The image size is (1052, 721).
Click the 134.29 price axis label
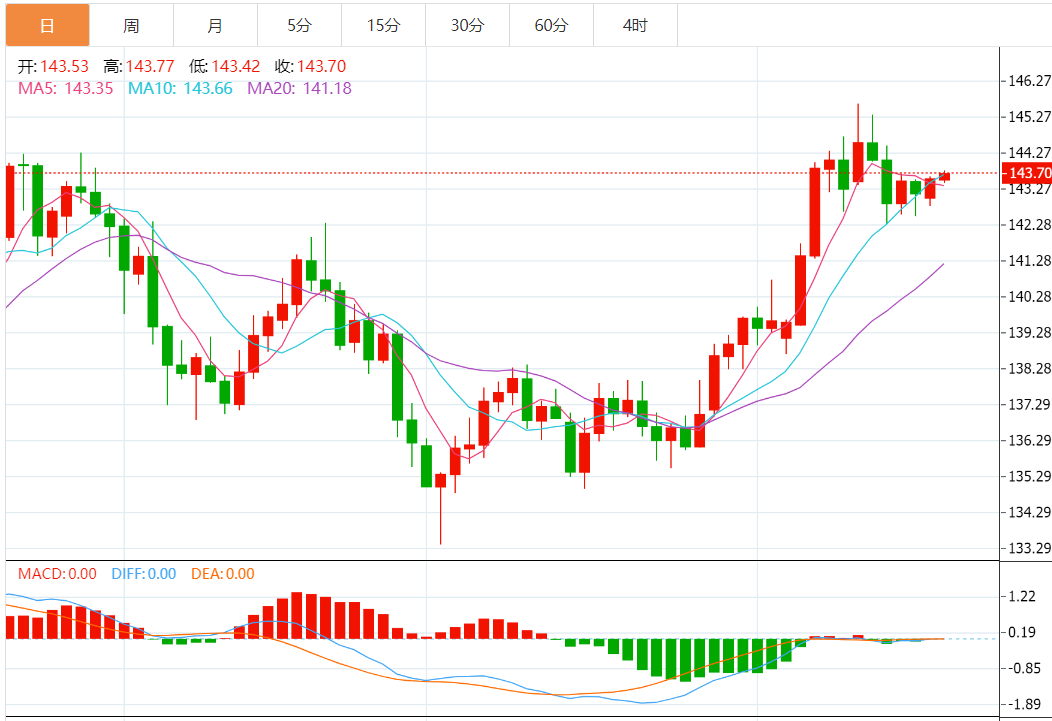point(1029,512)
